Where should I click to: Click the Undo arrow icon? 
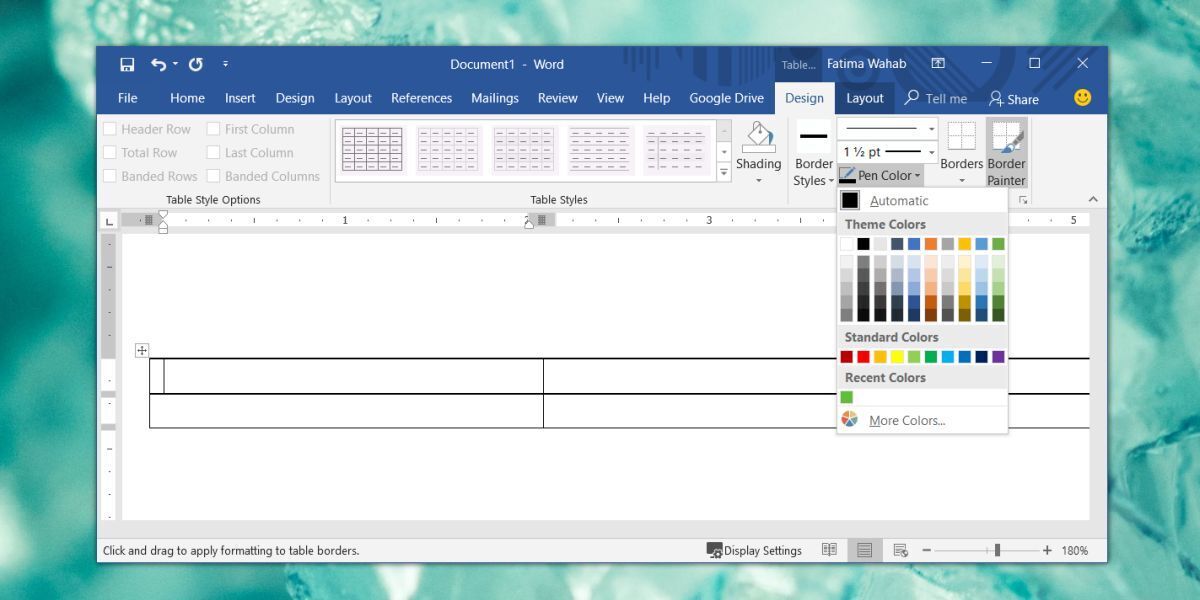[158, 64]
